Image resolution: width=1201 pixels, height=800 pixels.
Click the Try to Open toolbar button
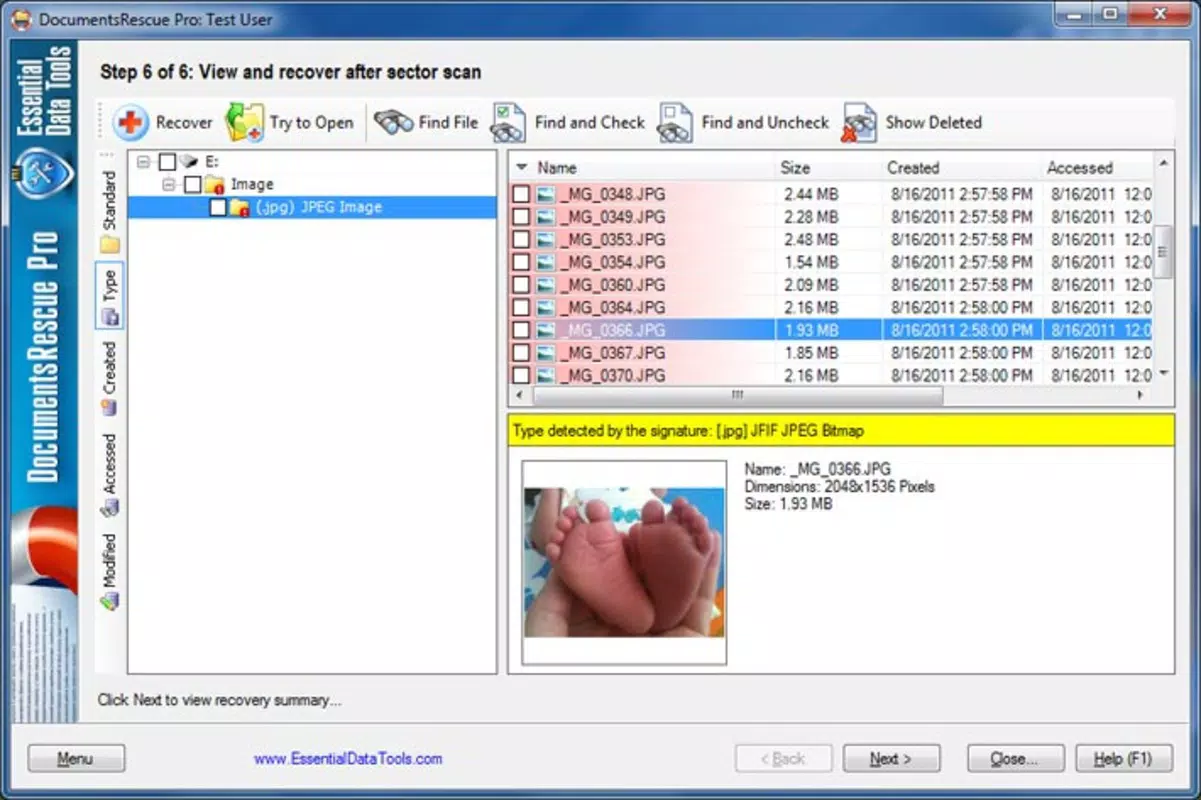click(x=290, y=123)
